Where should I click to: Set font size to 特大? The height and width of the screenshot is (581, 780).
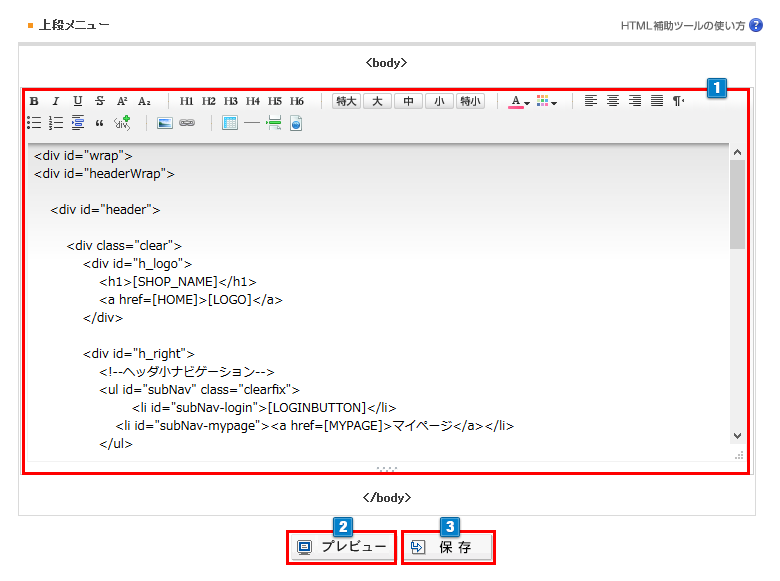pos(346,101)
